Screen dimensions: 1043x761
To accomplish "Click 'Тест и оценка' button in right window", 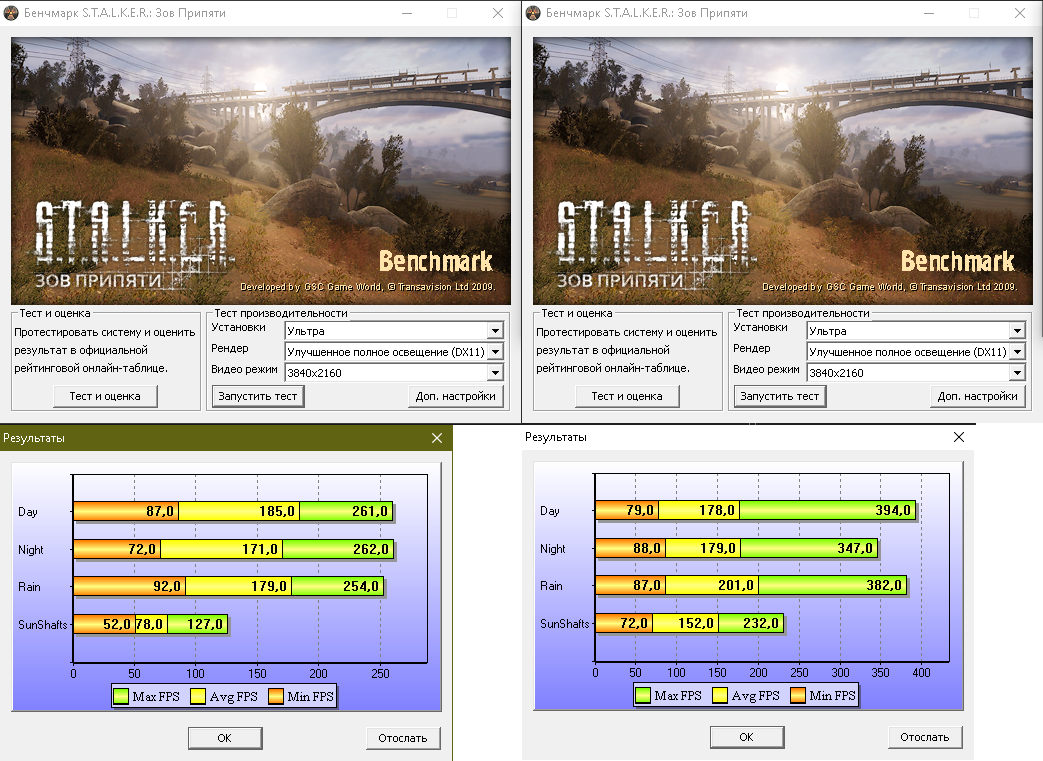I will pos(627,396).
